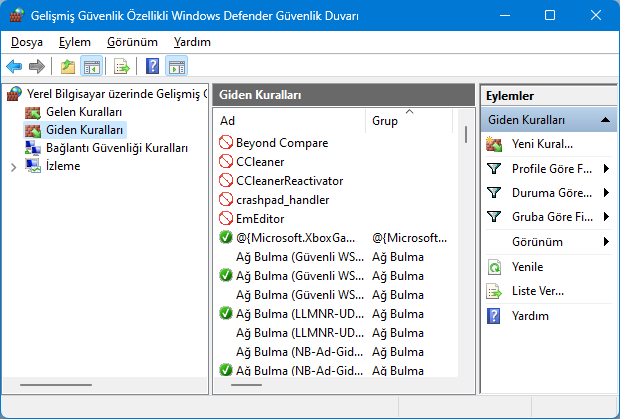Toggle Show/Hide Action Pane toolbar icon
620x419 pixels.
[176, 66]
